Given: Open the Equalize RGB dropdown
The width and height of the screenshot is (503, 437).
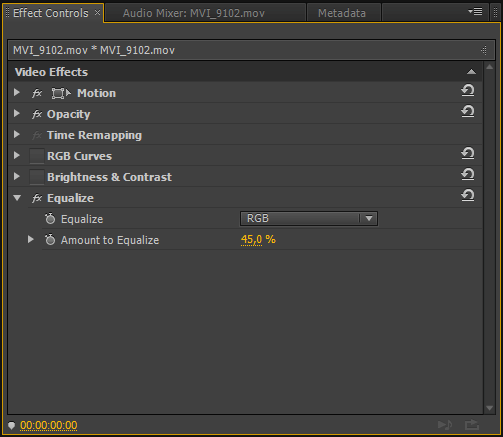Looking at the screenshot, I should click(x=309, y=219).
